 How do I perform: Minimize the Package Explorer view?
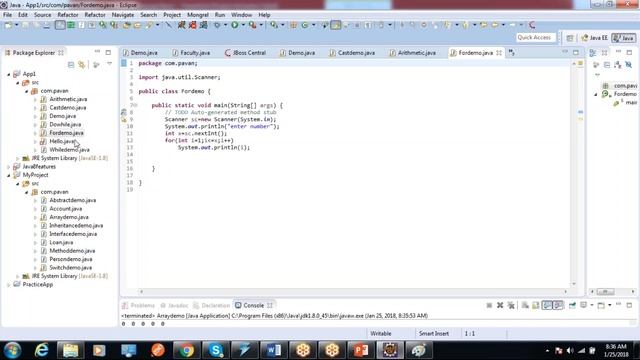97,52
